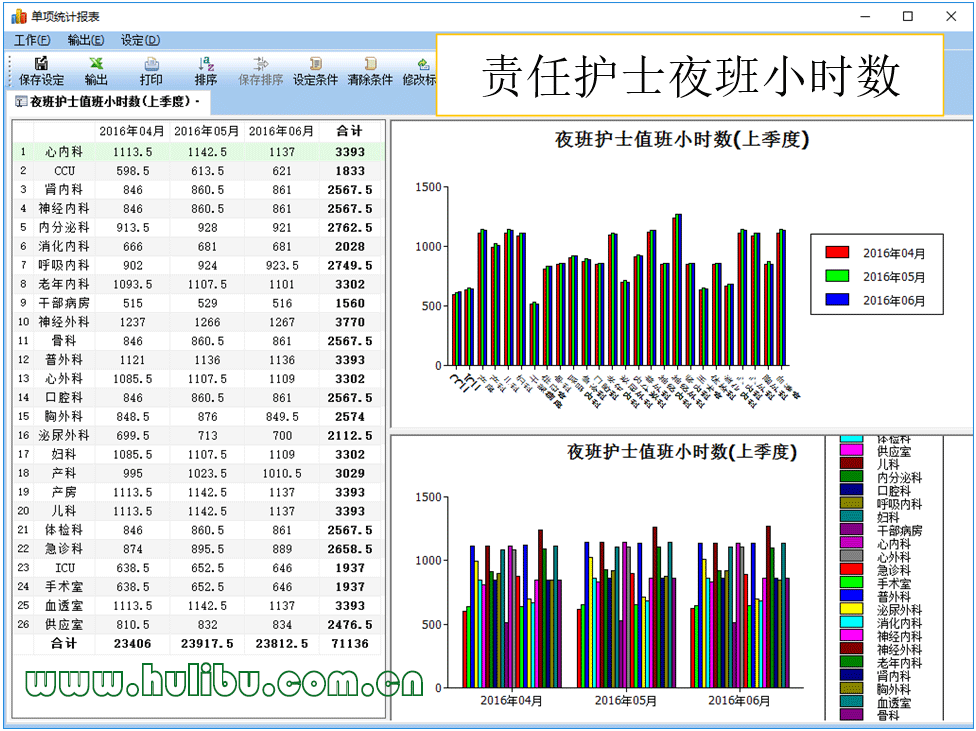Maximize the 单项统计报表 window
This screenshot has width=976, height=731.
coord(908,16)
